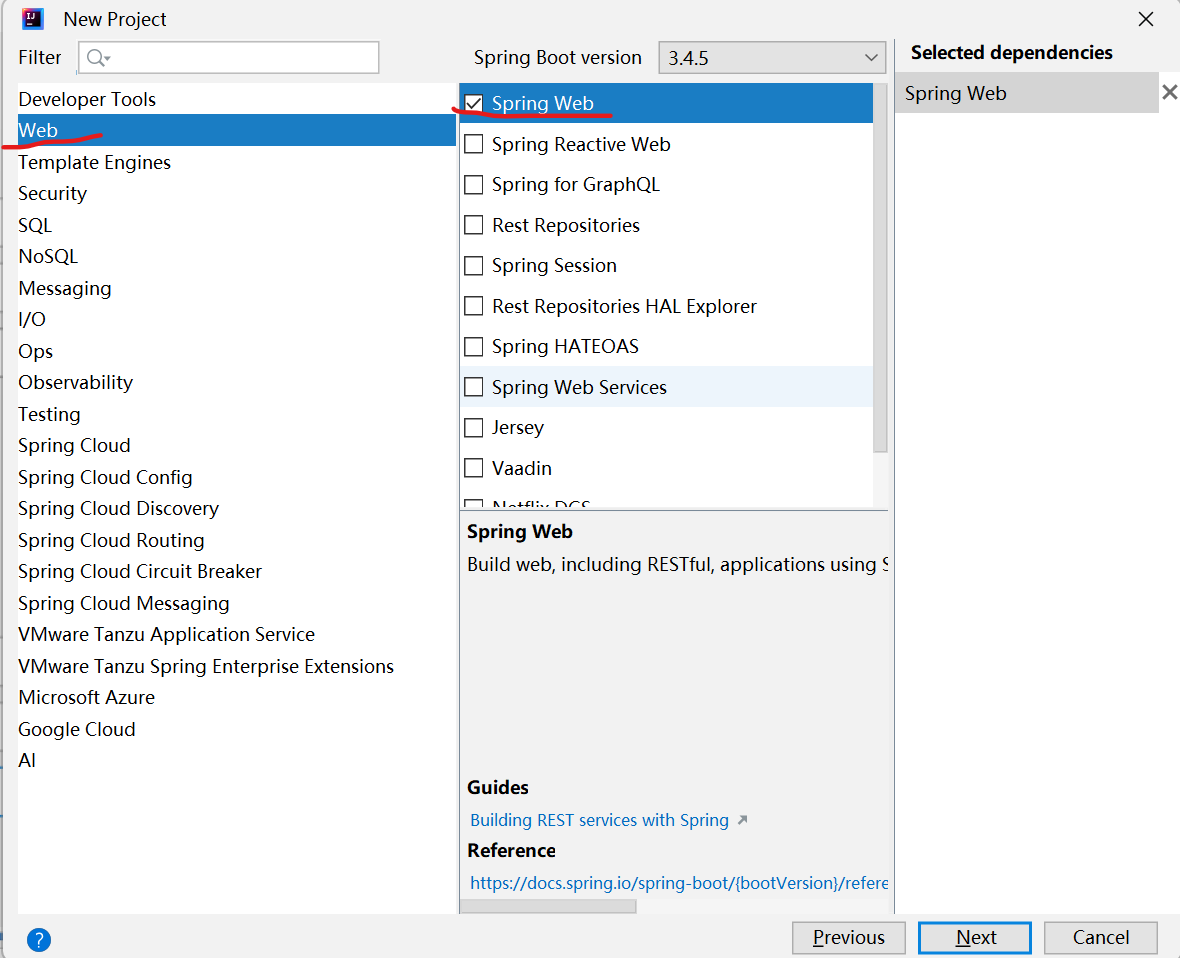Select the NoSQL category
This screenshot has width=1180, height=958.
click(236, 257)
